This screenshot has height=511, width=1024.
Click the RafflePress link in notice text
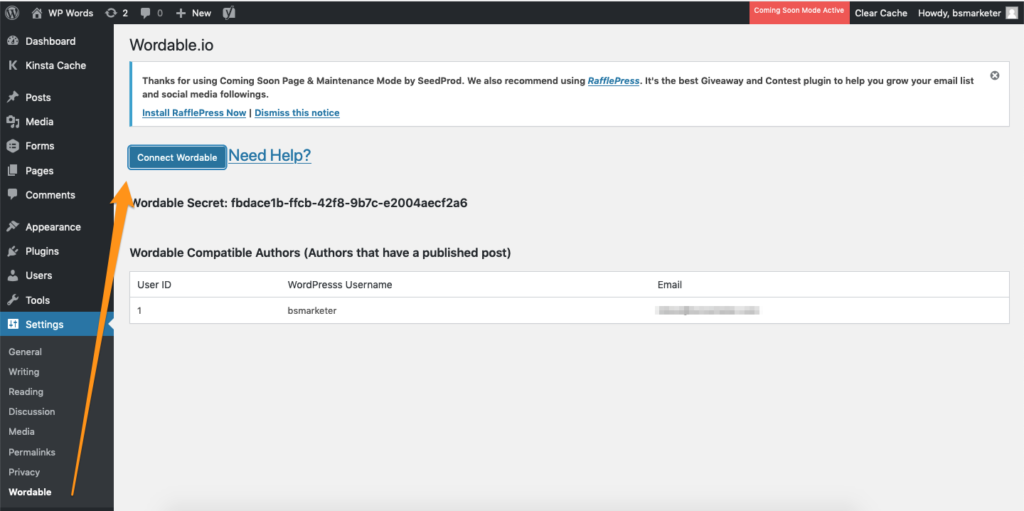[613, 80]
